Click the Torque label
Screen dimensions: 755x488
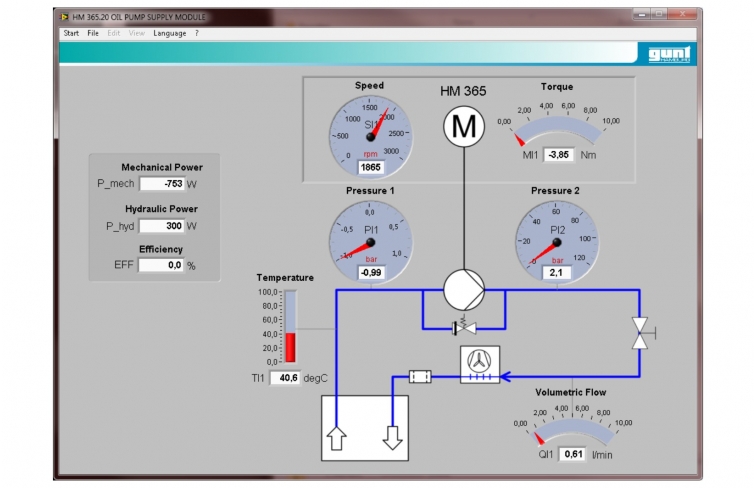pyautogui.click(x=557, y=87)
